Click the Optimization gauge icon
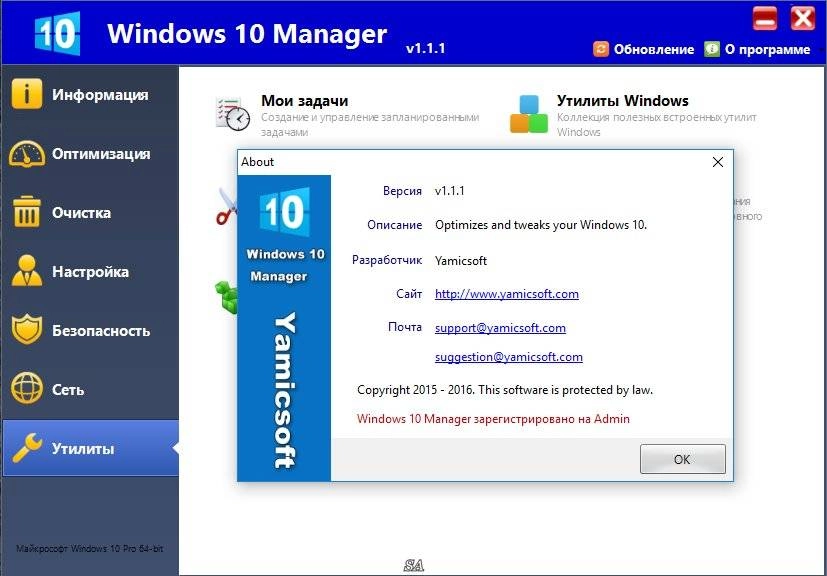This screenshot has width=827, height=576. [27, 153]
